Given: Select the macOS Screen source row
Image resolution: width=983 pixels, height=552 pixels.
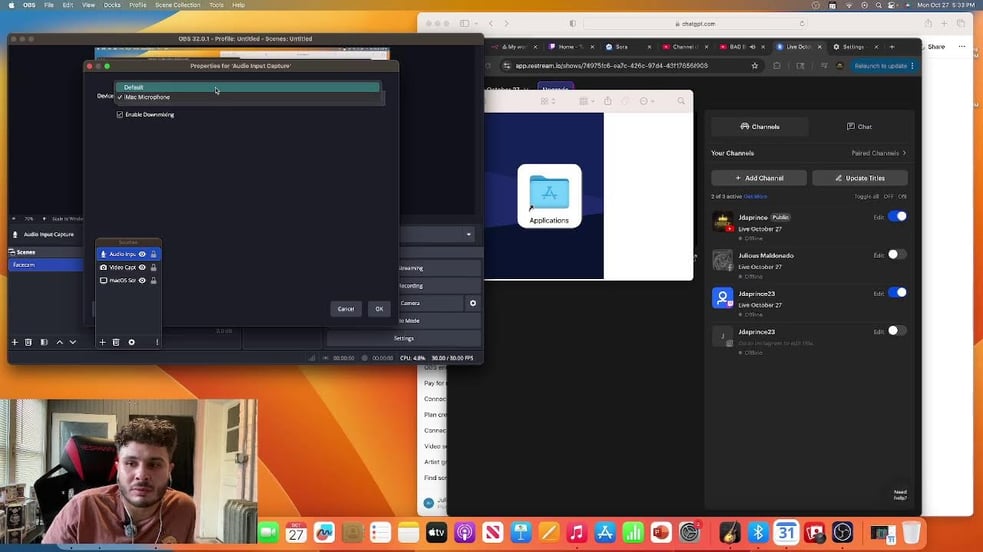Looking at the screenshot, I should (x=129, y=281).
